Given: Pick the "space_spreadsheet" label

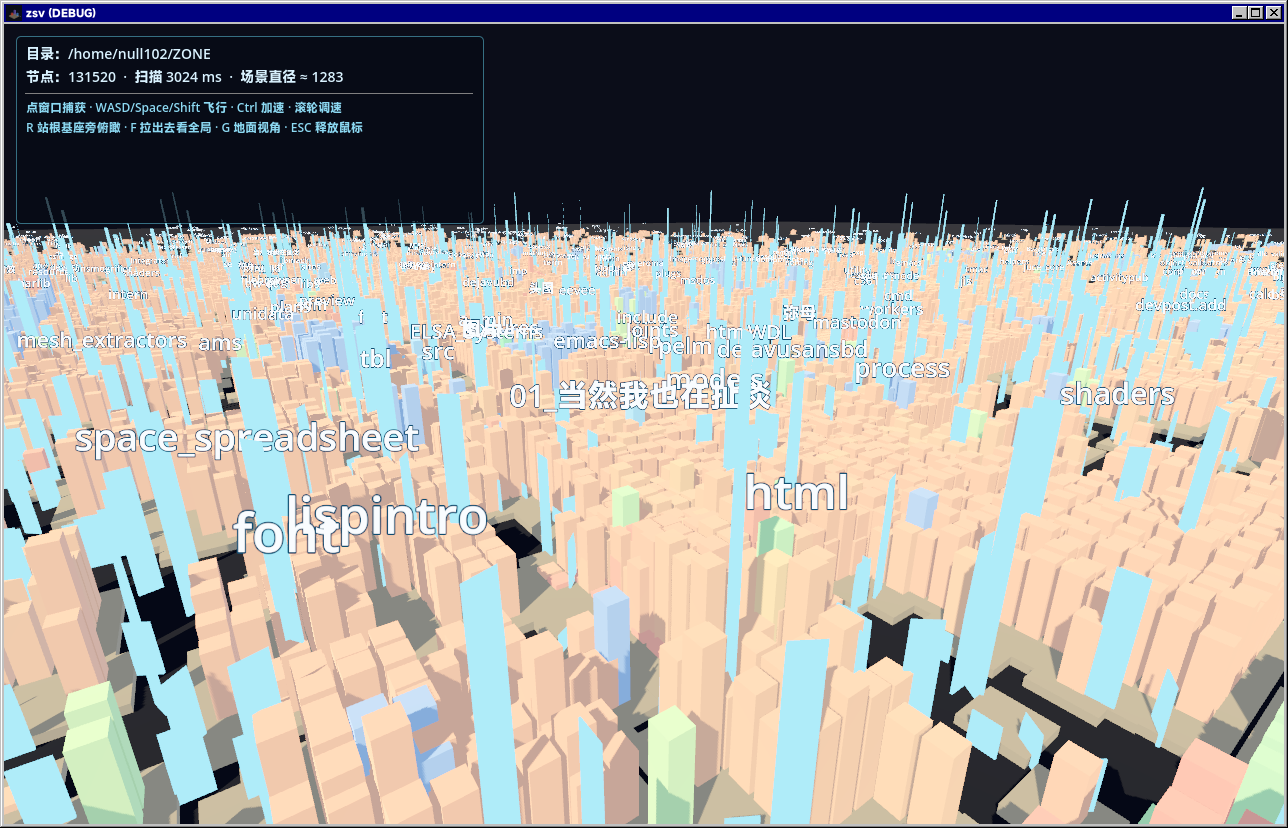Looking at the screenshot, I should pyautogui.click(x=247, y=438).
